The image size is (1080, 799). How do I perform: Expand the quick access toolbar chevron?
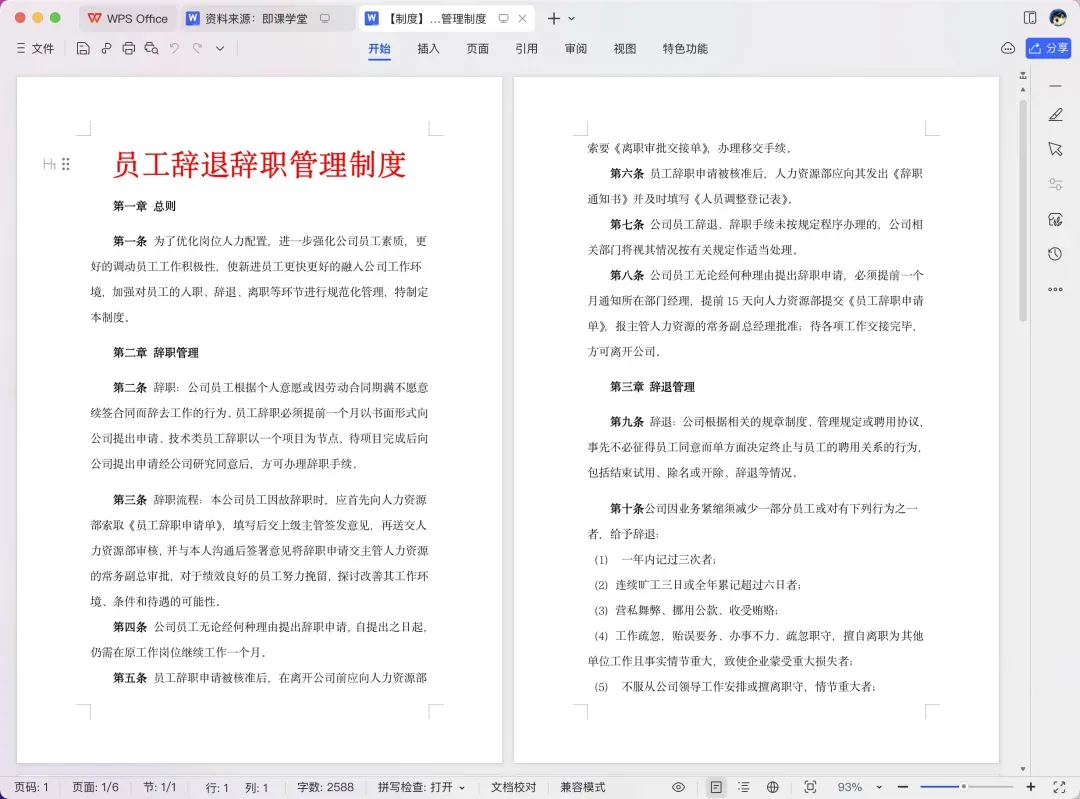click(220, 49)
